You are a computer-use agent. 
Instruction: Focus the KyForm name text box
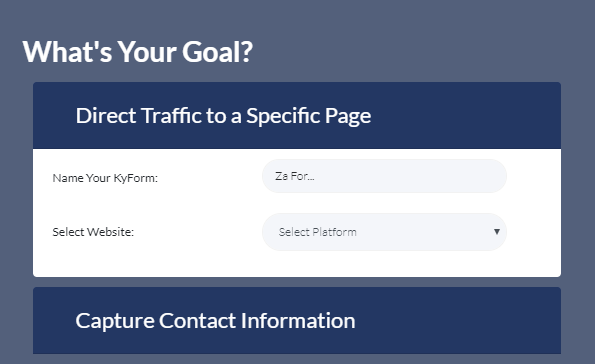(384, 176)
